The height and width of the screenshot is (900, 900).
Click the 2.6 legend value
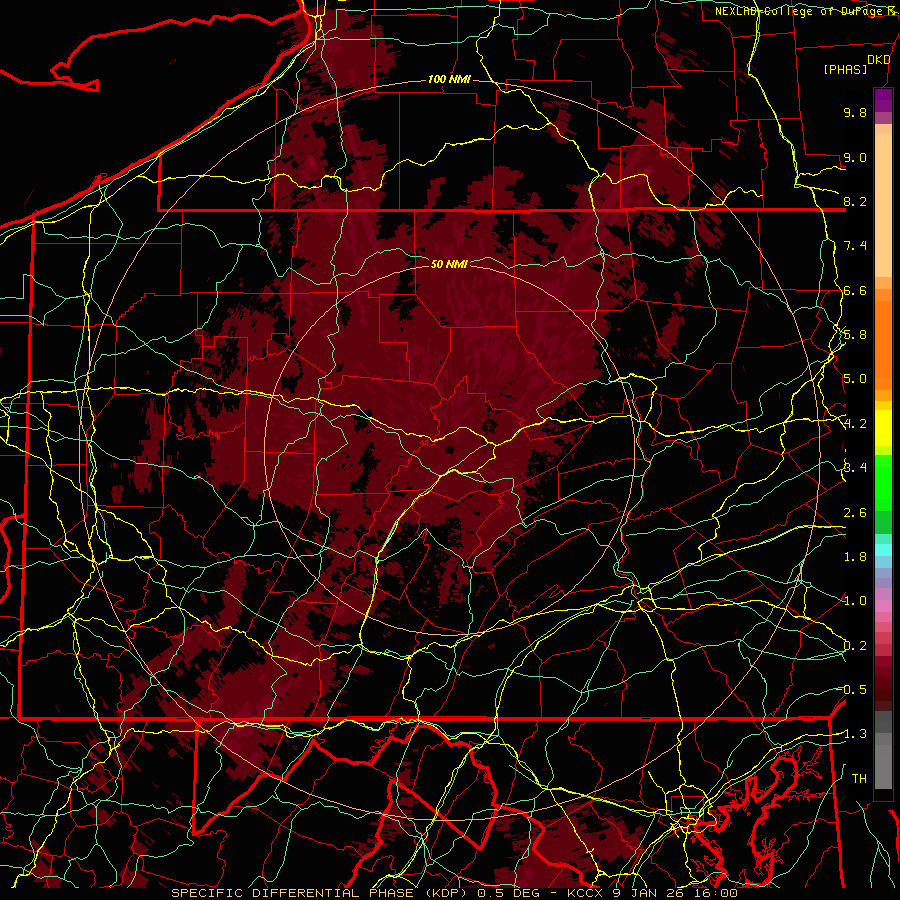[855, 513]
